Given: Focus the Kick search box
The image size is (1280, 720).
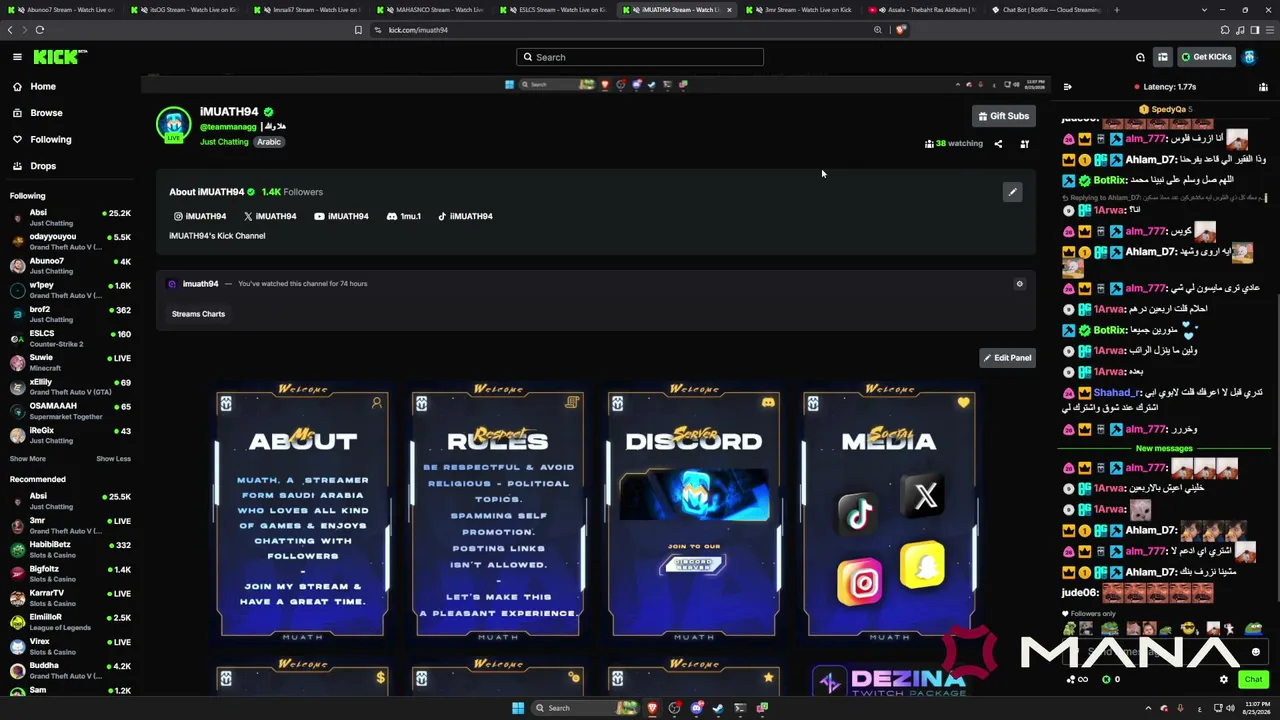Looking at the screenshot, I should click(x=640, y=57).
